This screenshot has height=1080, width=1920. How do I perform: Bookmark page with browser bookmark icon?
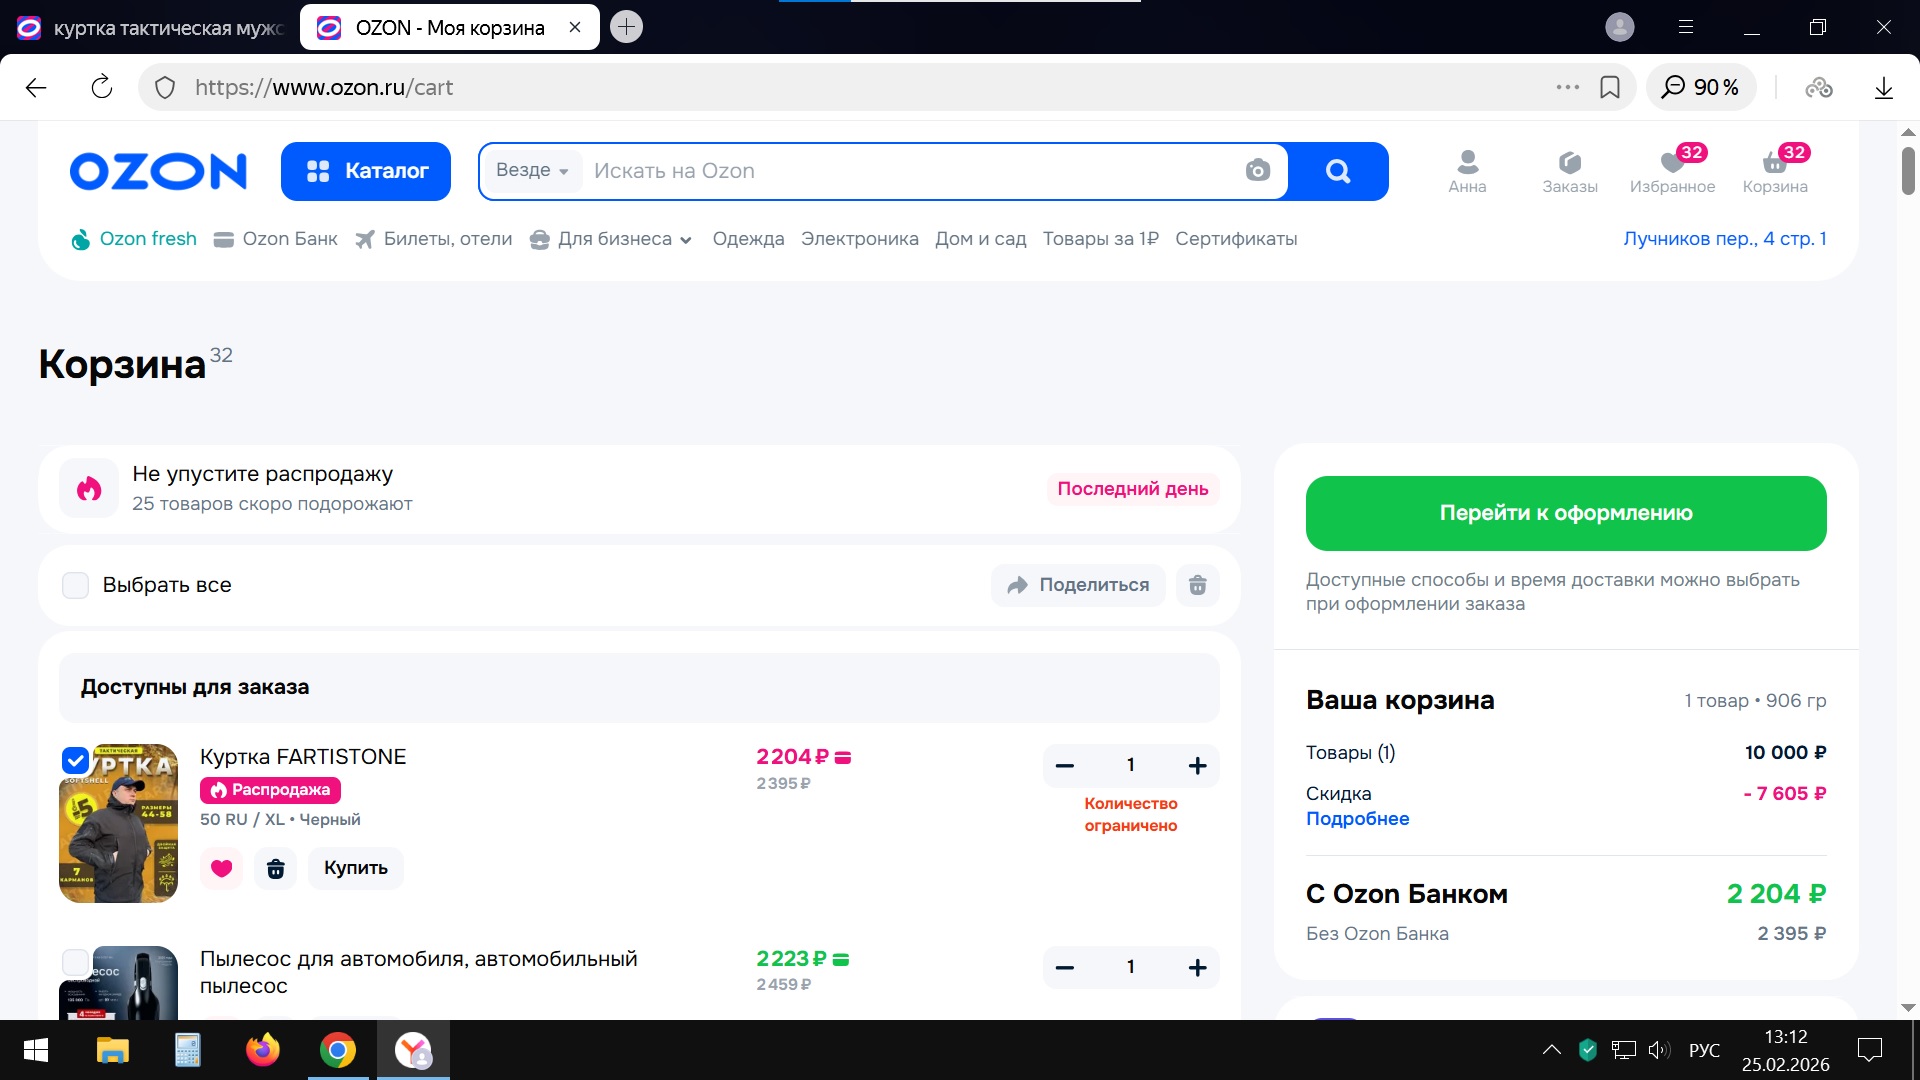pyautogui.click(x=1610, y=88)
